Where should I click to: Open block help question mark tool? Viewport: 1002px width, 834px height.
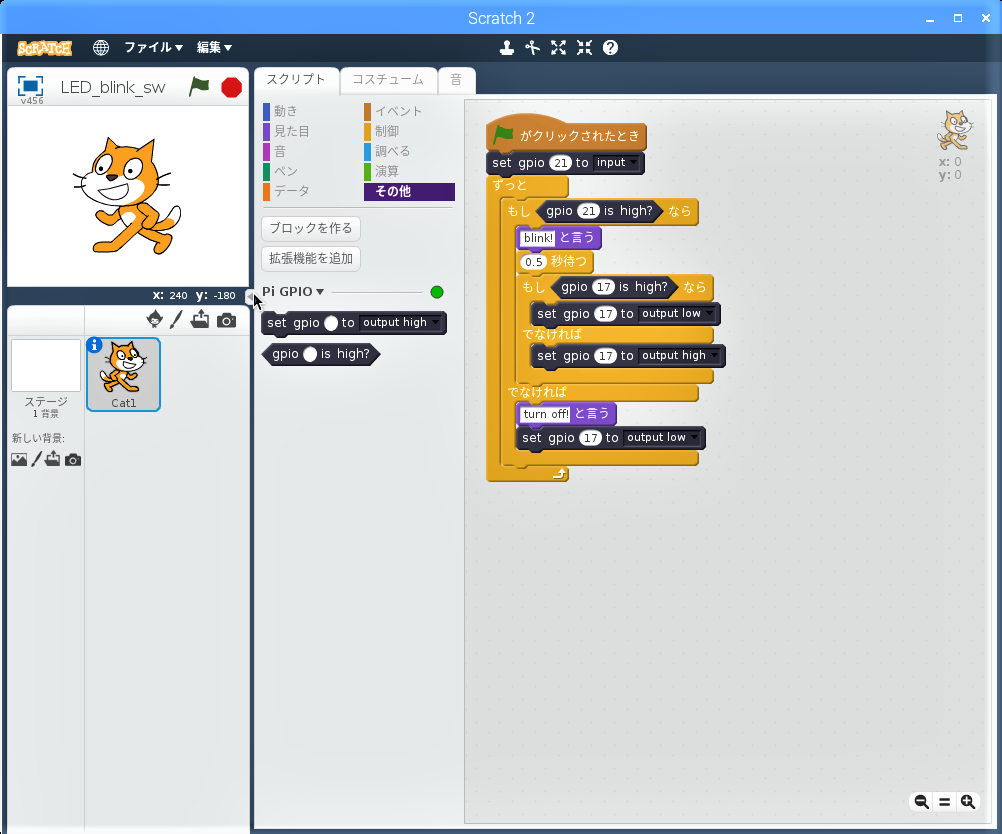coord(610,48)
